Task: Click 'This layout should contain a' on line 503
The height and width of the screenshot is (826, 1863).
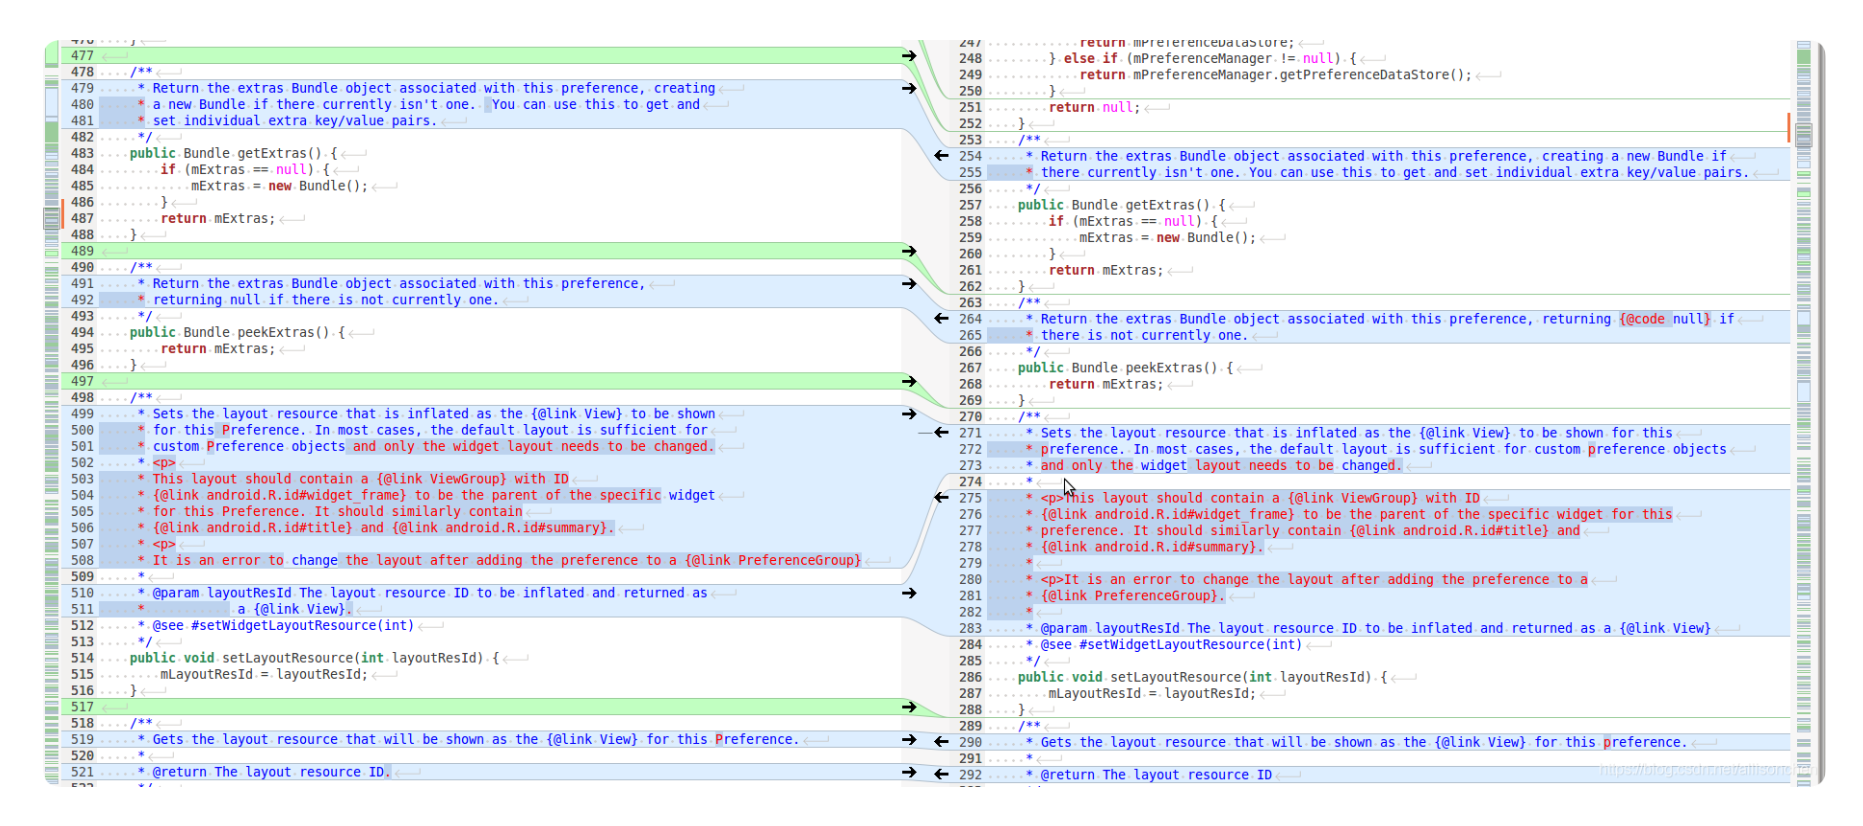Action: click(260, 479)
